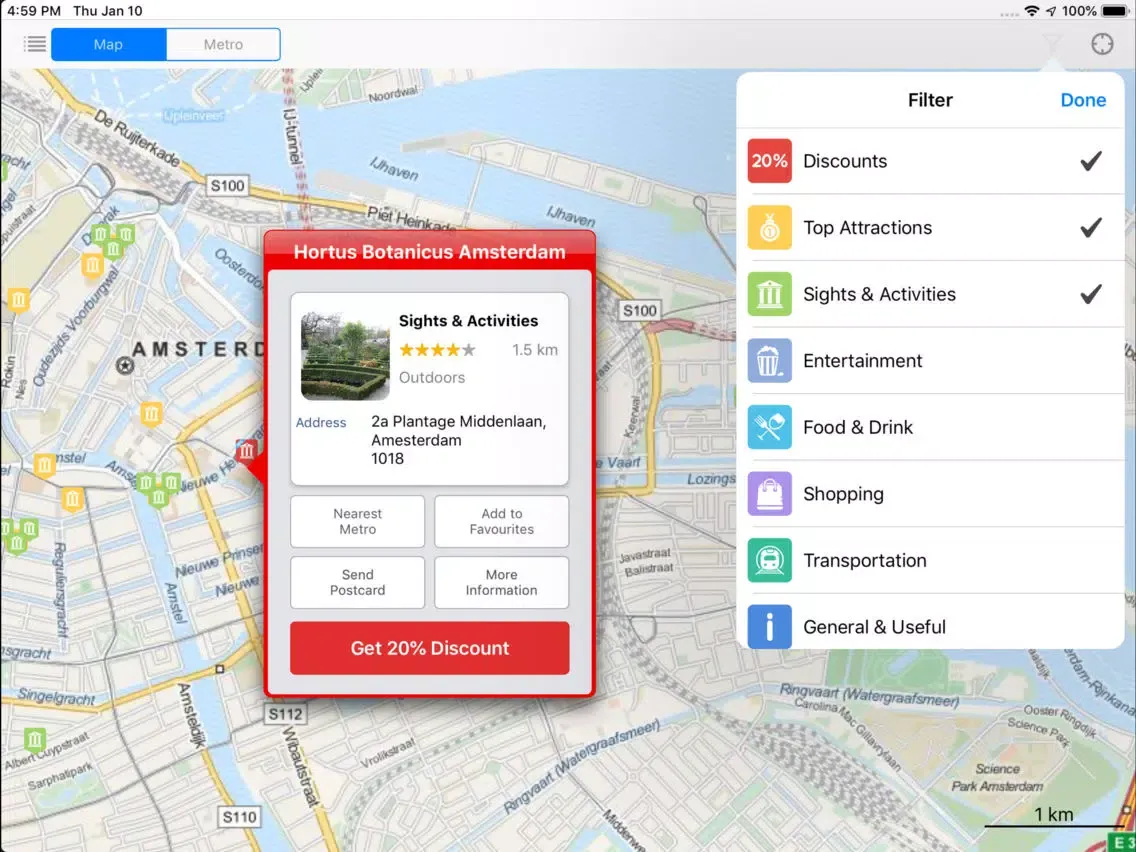Screen dimensions: 1136x852
Task: Open the Hortus Botanicus garden photo thumbnail
Action: pyautogui.click(x=345, y=356)
